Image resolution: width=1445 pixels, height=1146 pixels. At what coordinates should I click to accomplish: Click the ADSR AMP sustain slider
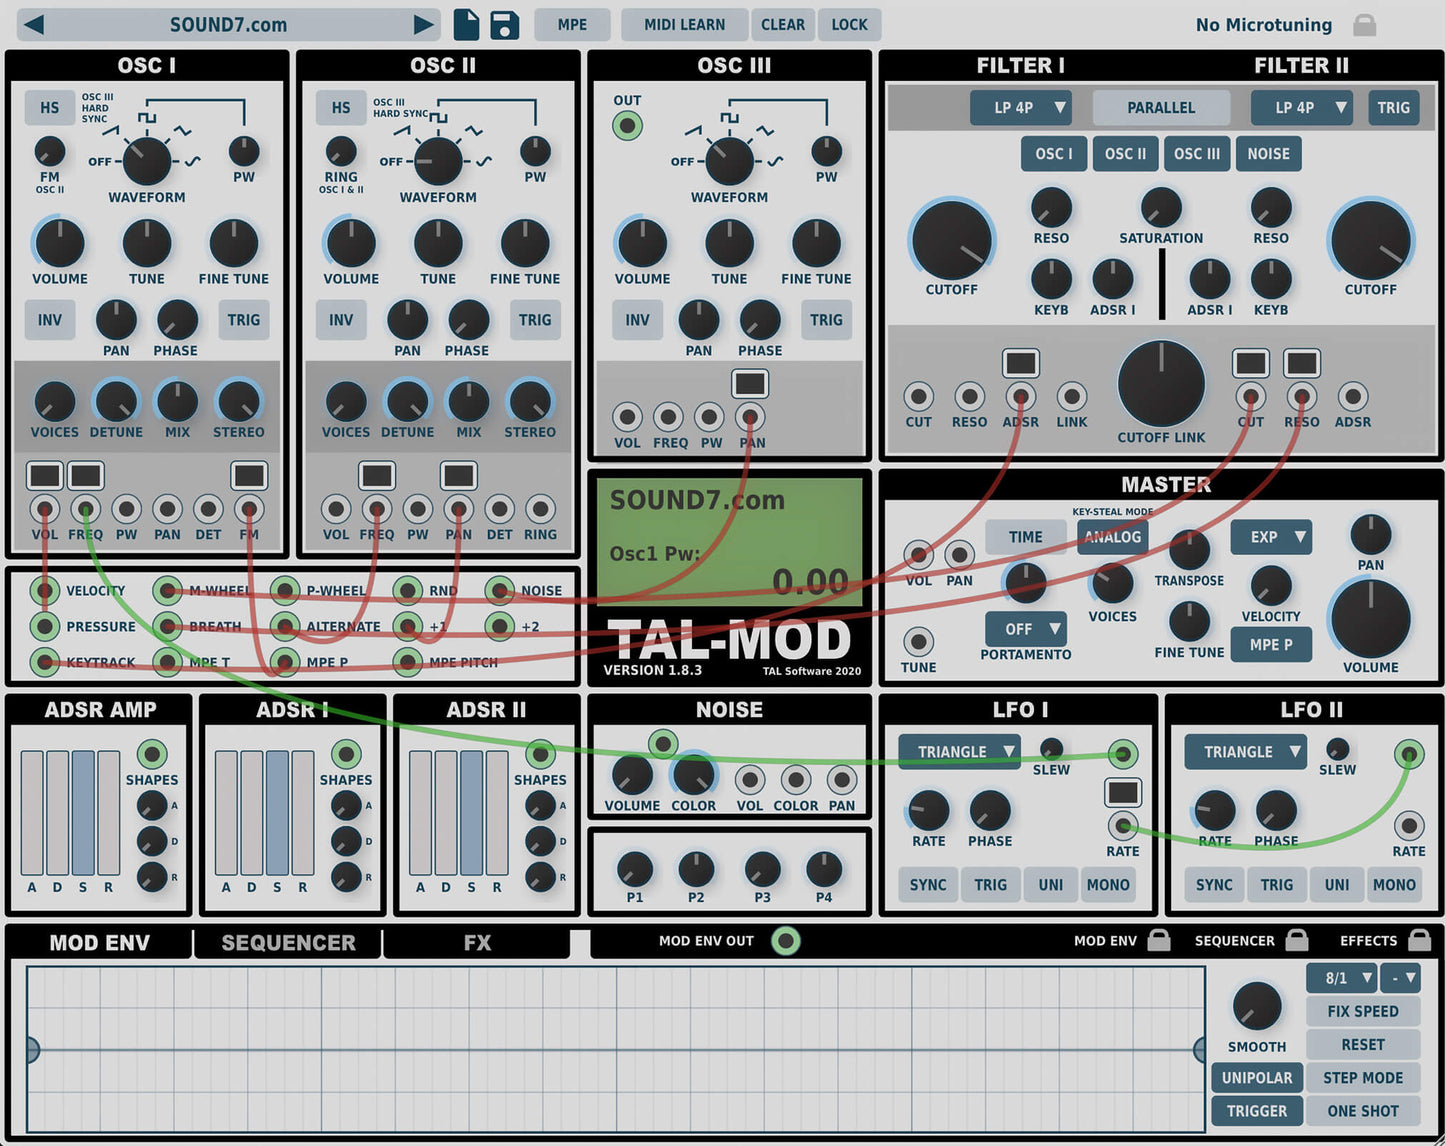(x=83, y=813)
